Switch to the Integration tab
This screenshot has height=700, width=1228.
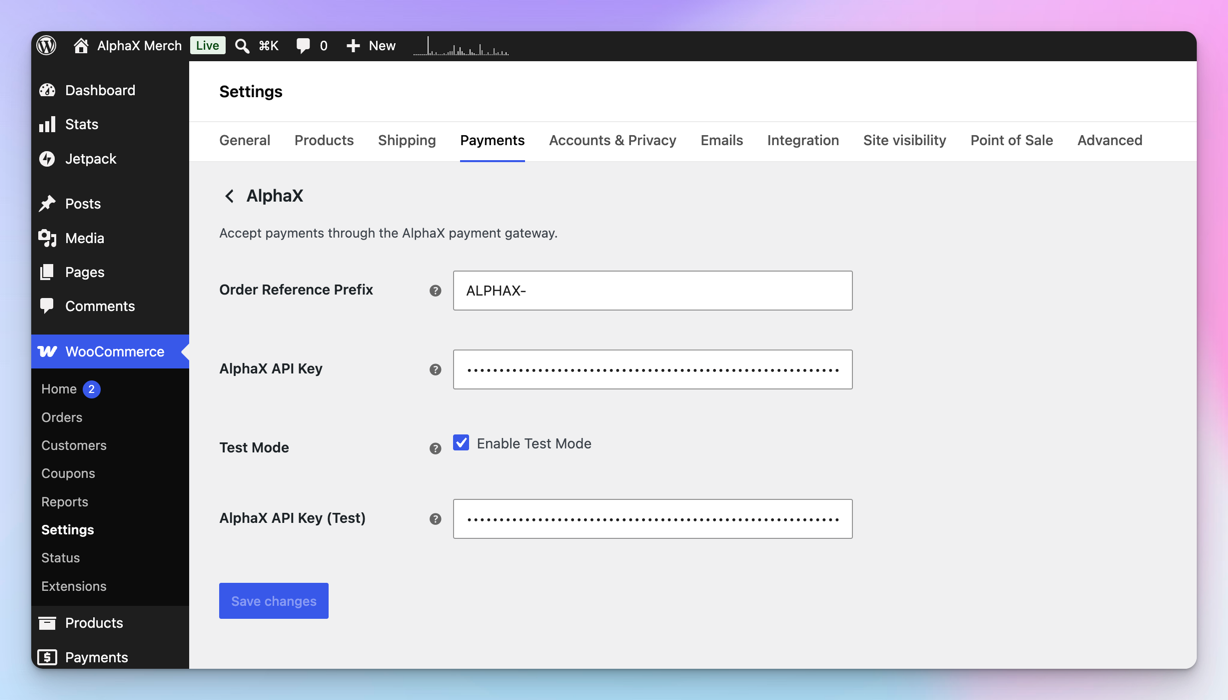803,140
